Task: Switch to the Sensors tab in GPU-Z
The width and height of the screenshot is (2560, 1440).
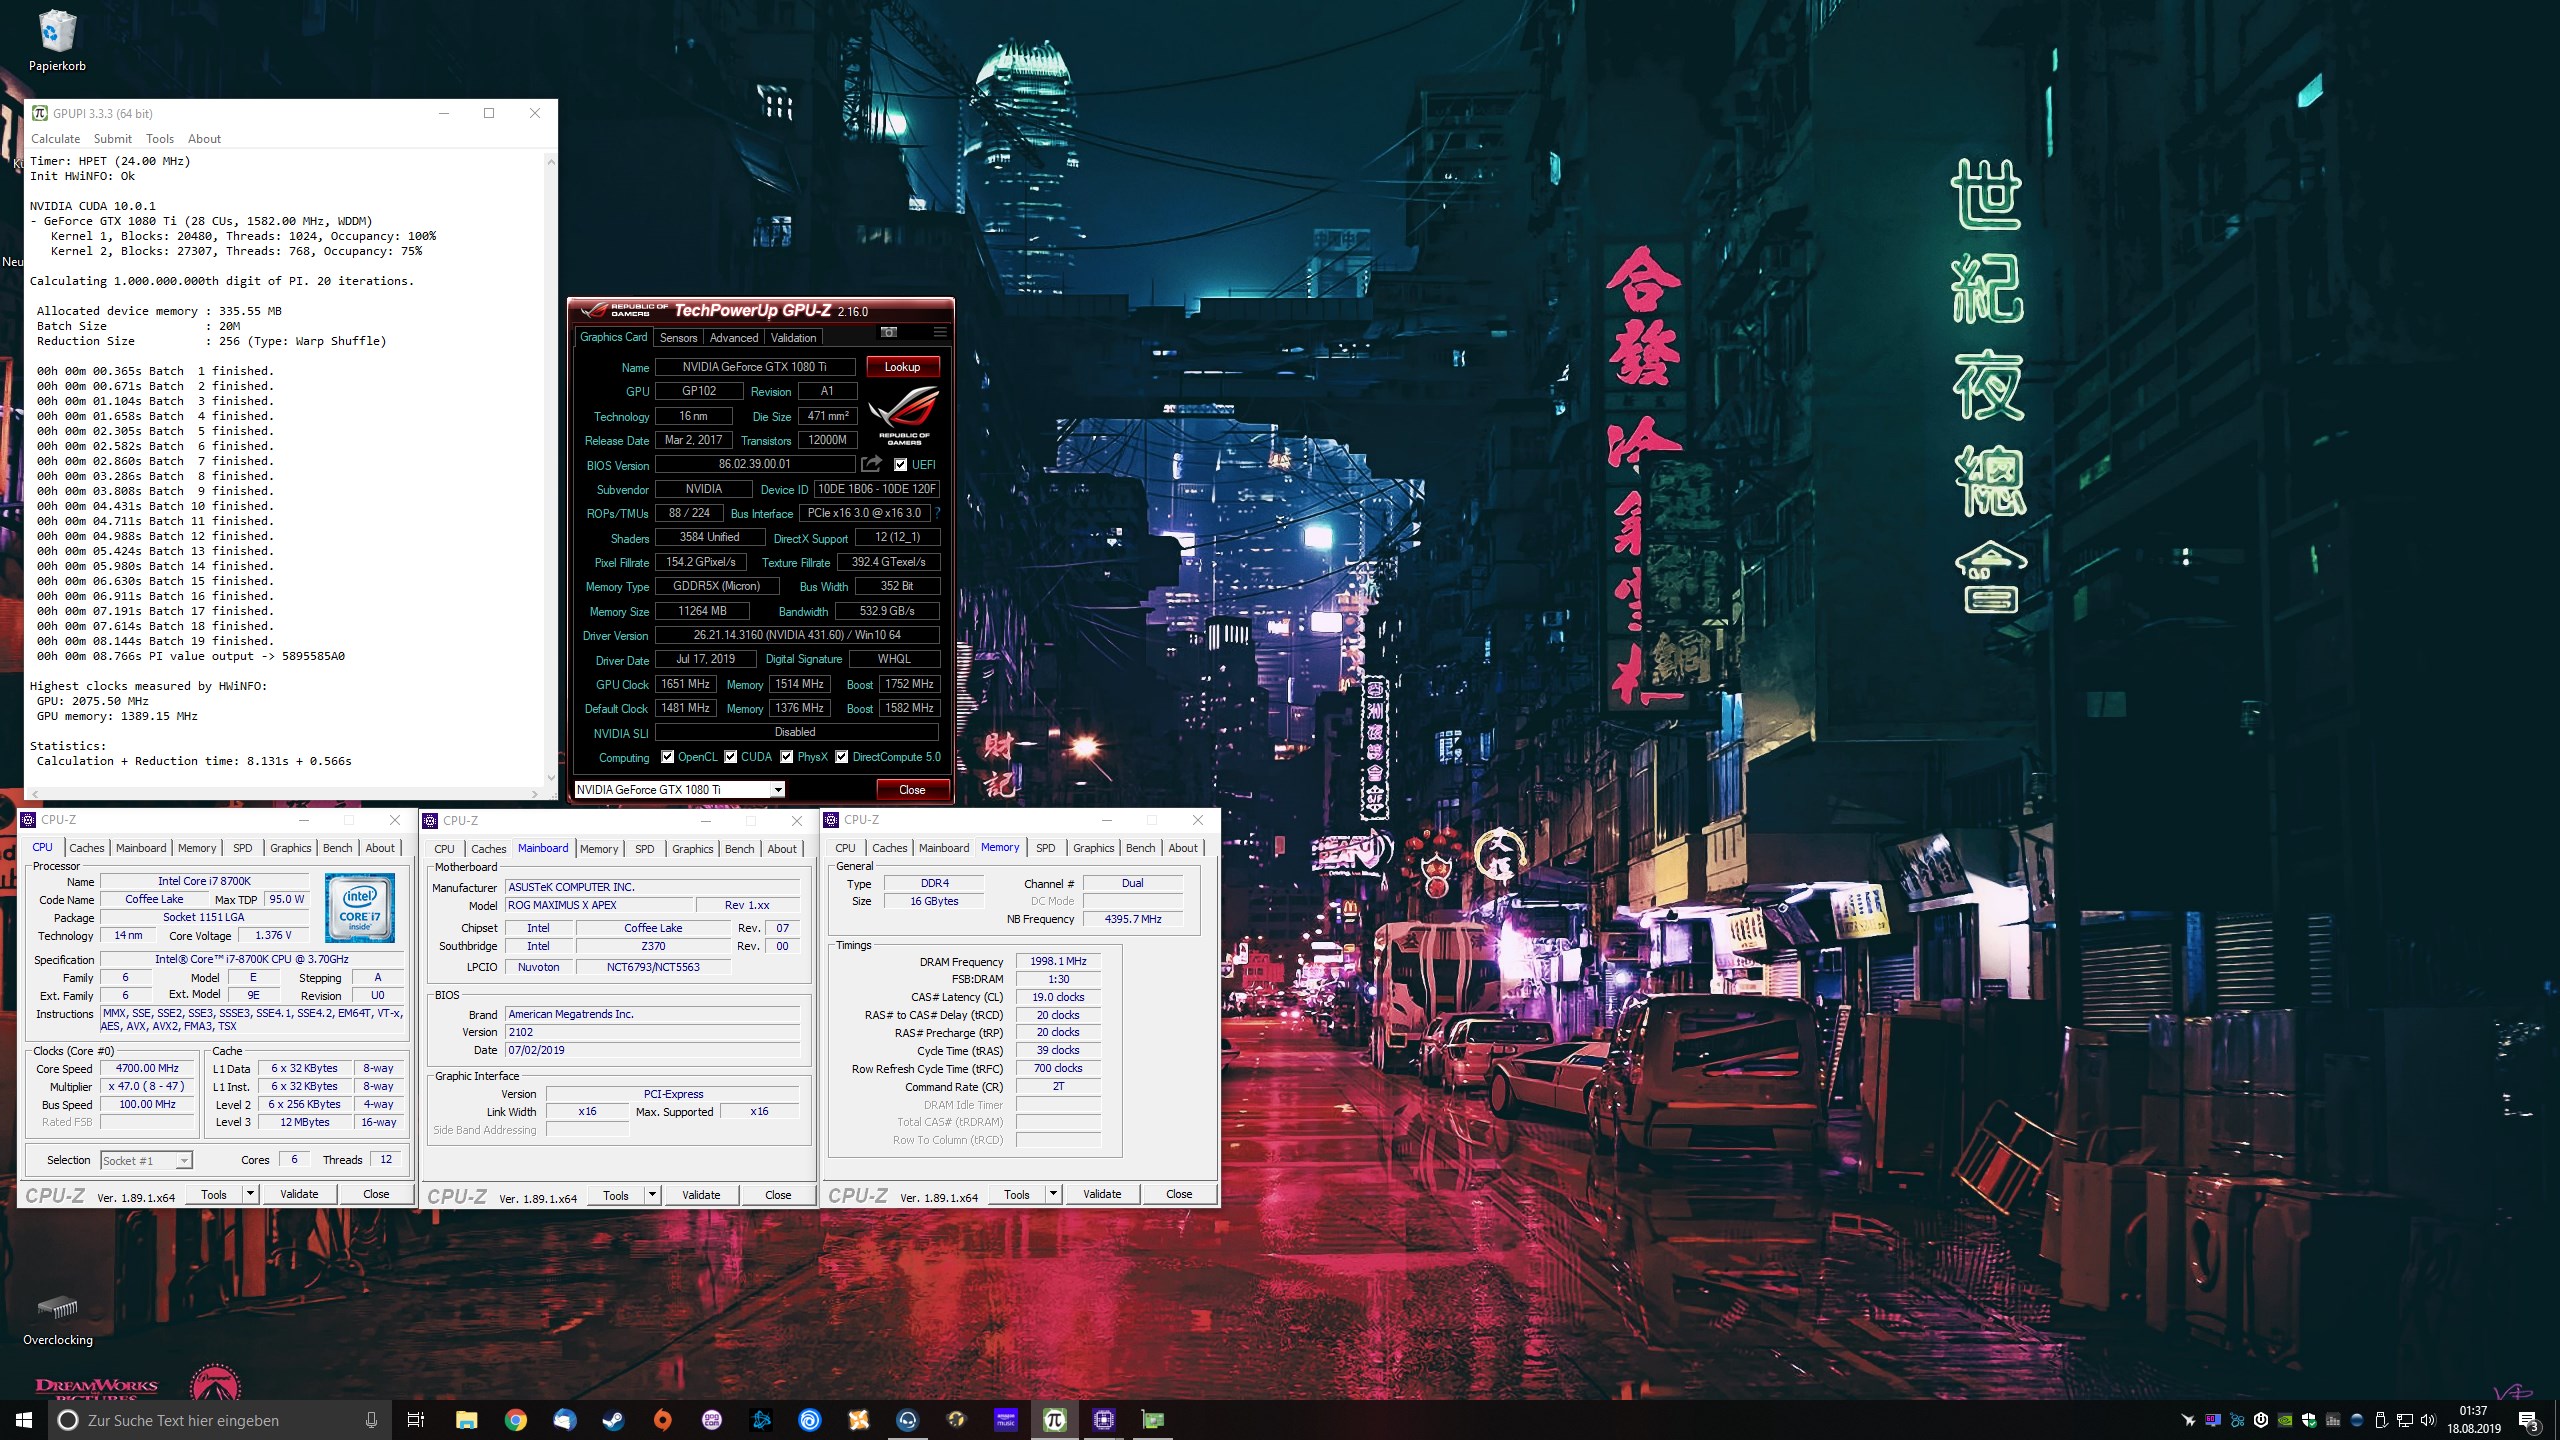Action: (678, 338)
